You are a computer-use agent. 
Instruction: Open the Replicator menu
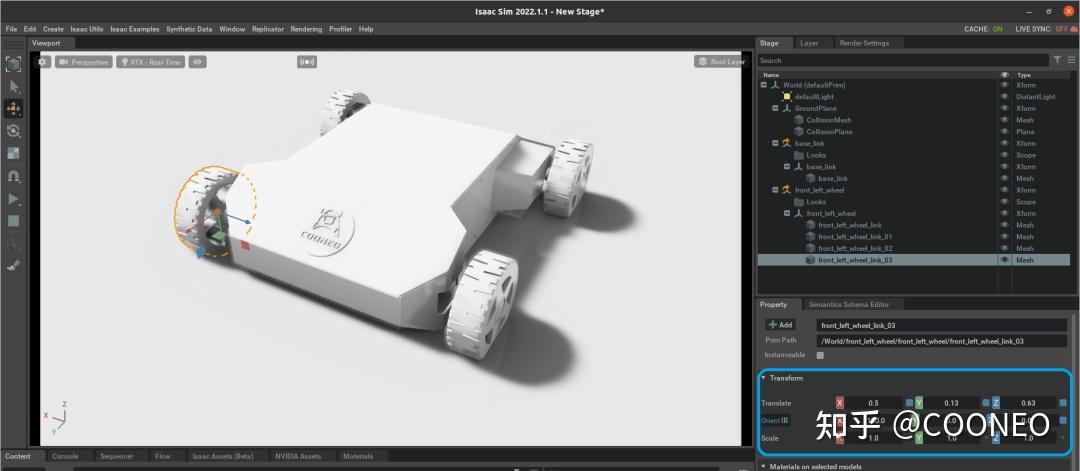tap(267, 29)
